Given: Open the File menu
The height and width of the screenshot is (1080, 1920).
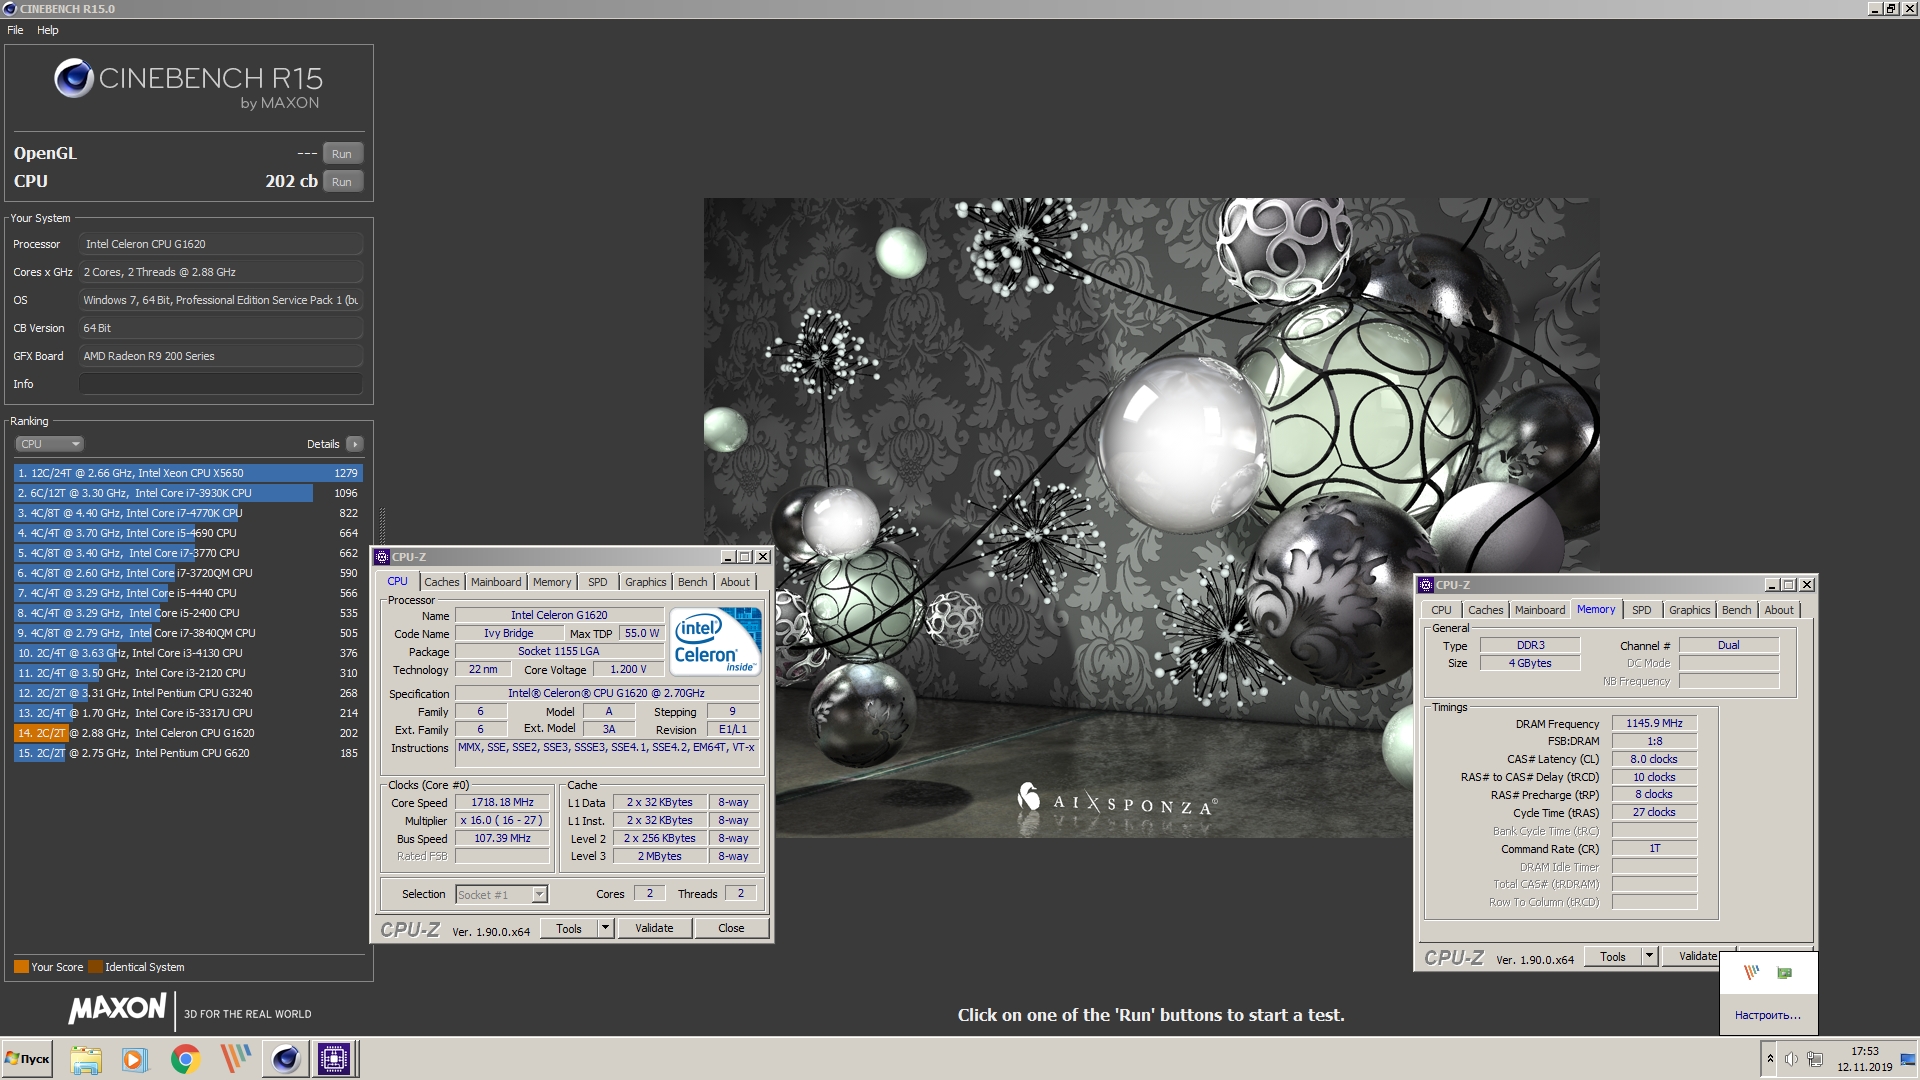Looking at the screenshot, I should coord(15,30).
